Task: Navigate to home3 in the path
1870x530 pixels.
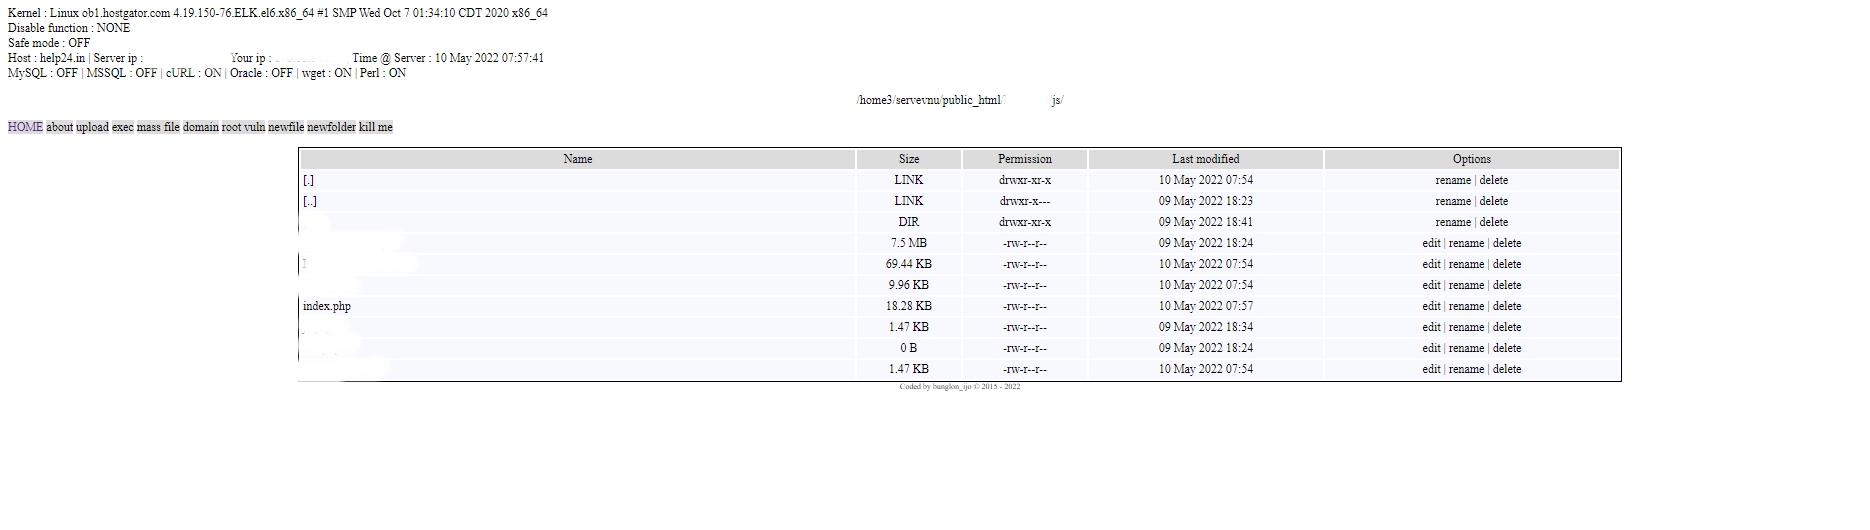Action: (x=875, y=100)
